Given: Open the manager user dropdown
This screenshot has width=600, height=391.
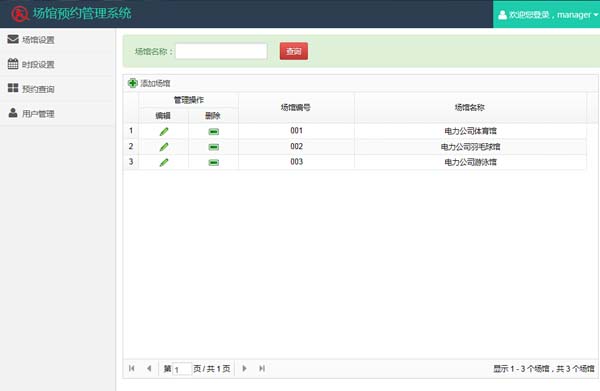Looking at the screenshot, I should [547, 15].
